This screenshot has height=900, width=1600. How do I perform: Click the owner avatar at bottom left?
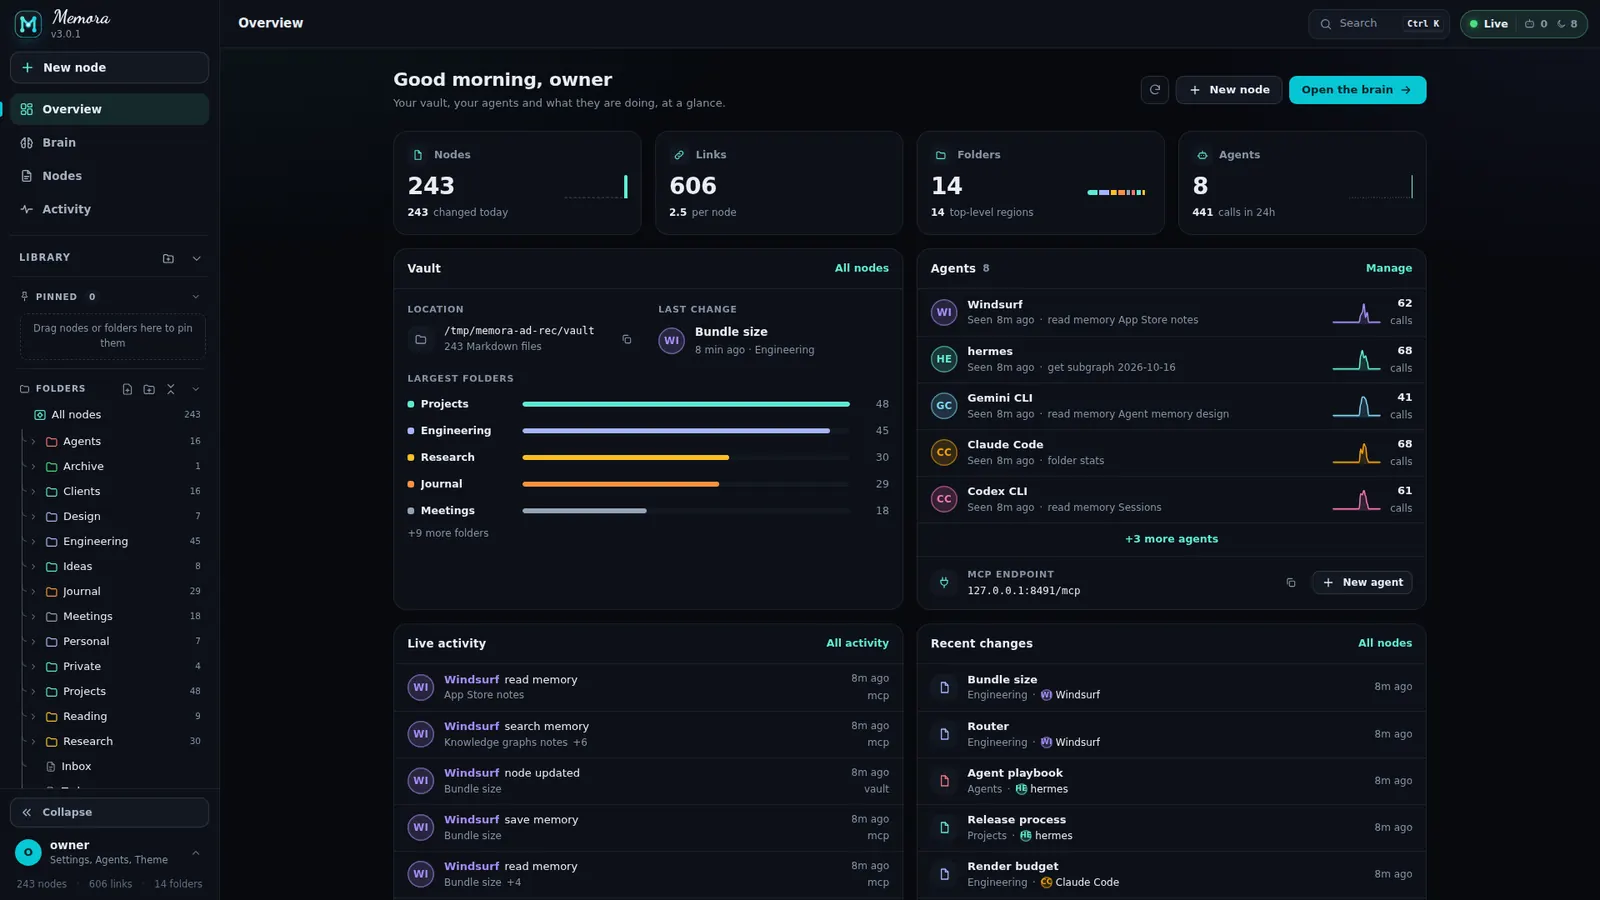28,852
